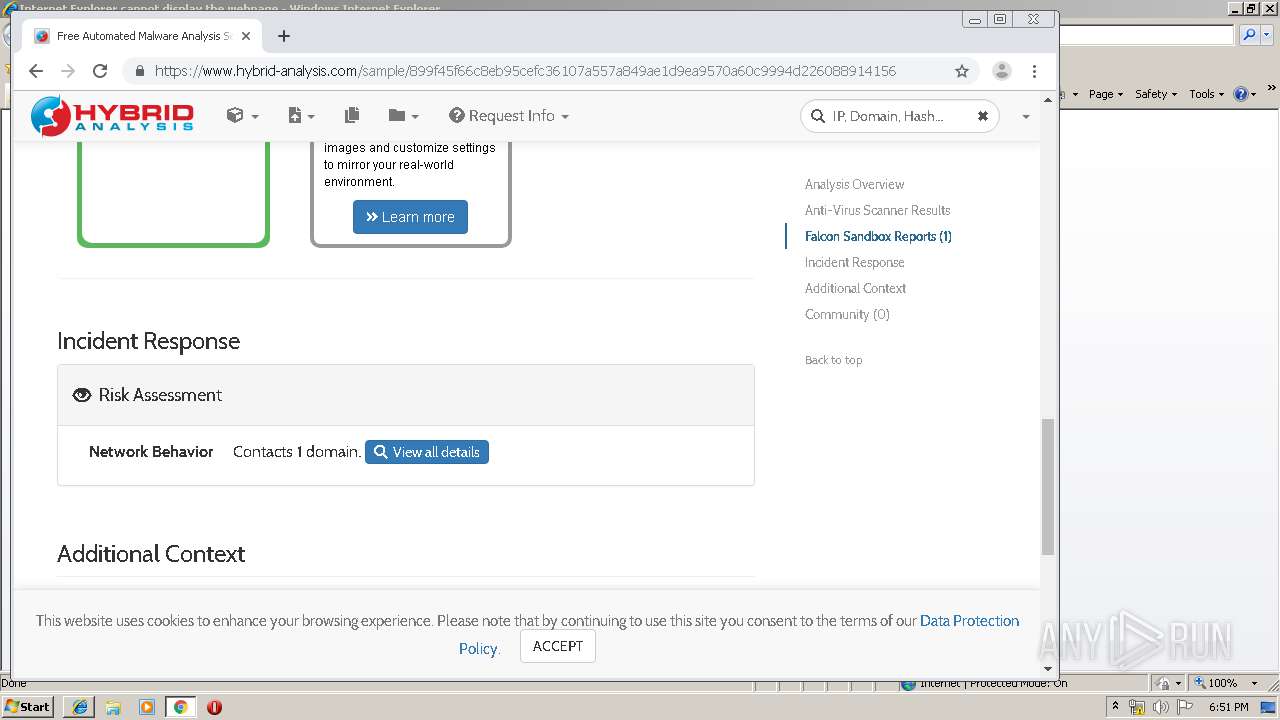The width and height of the screenshot is (1280, 720).
Task: Click the red stop icon in taskbar
Action: click(x=214, y=707)
